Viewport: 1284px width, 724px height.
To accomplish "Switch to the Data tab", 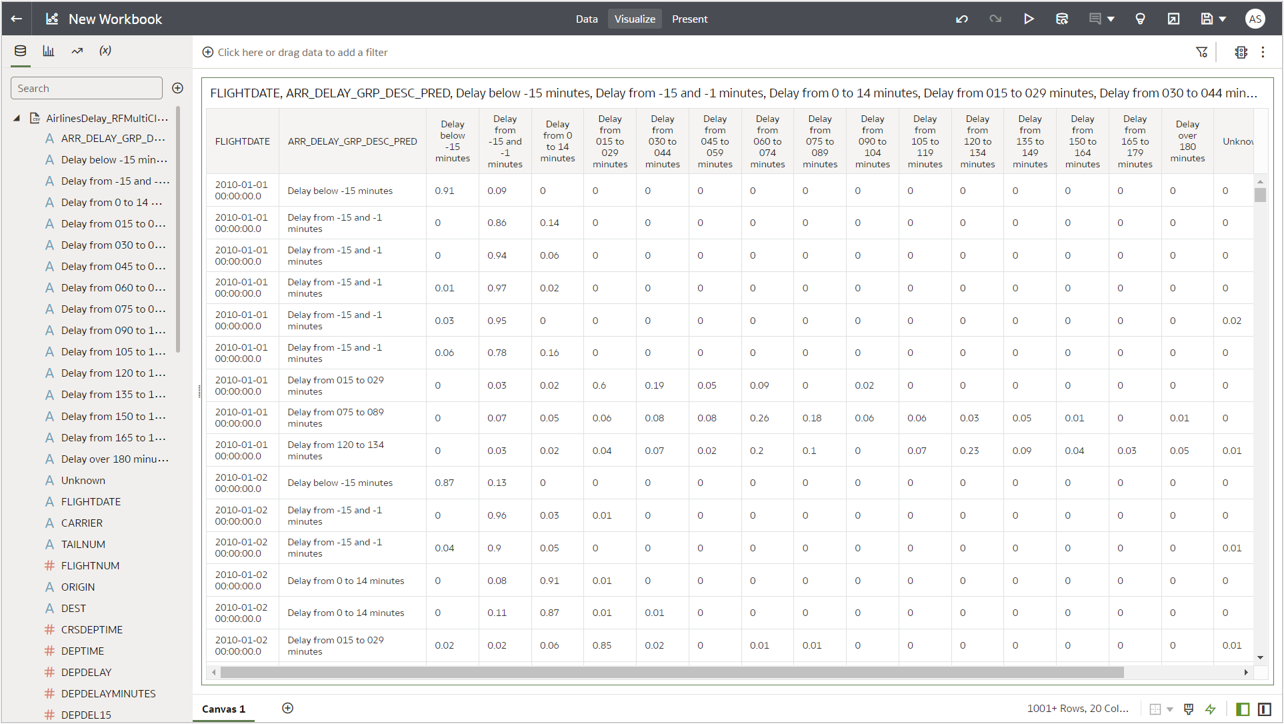I will [x=587, y=19].
